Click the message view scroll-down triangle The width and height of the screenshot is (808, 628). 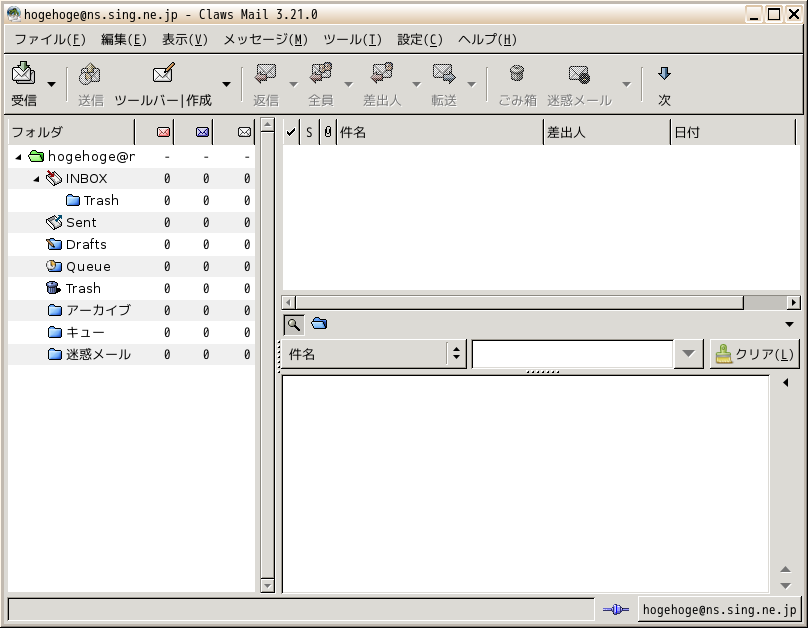click(x=786, y=586)
